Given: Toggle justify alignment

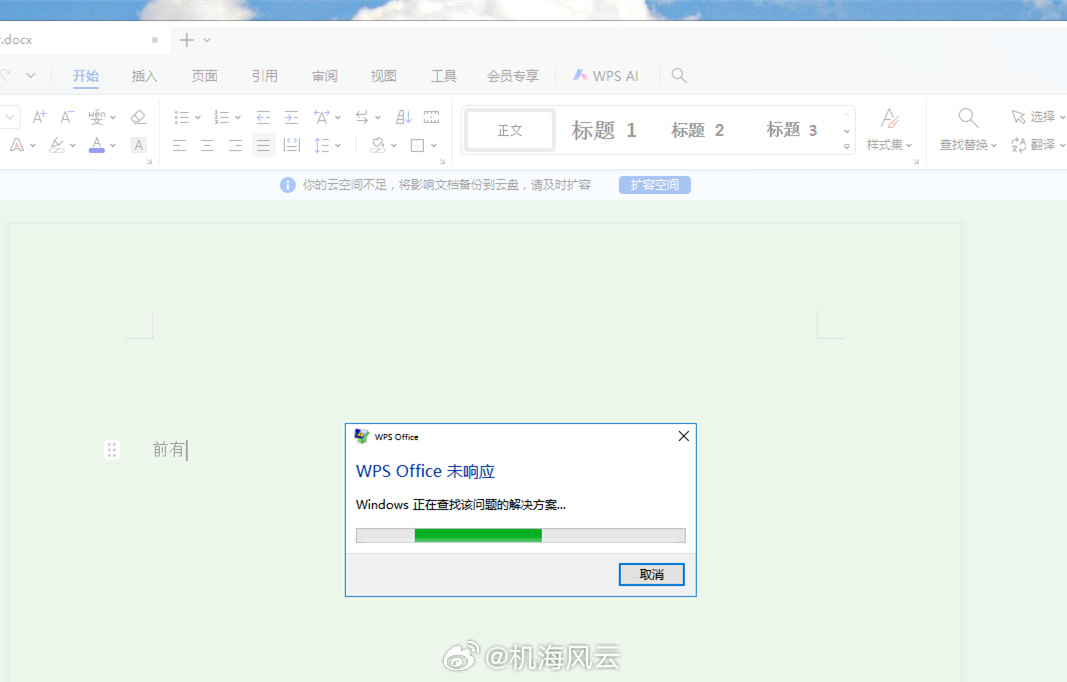Looking at the screenshot, I should (263, 145).
